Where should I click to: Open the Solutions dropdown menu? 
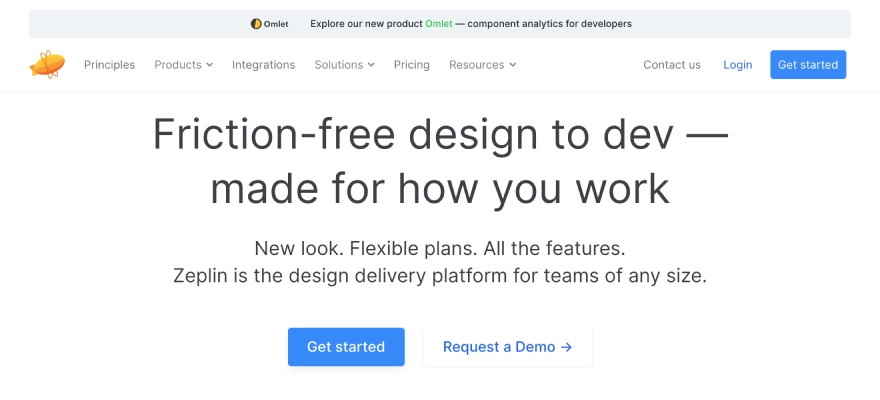coord(344,65)
